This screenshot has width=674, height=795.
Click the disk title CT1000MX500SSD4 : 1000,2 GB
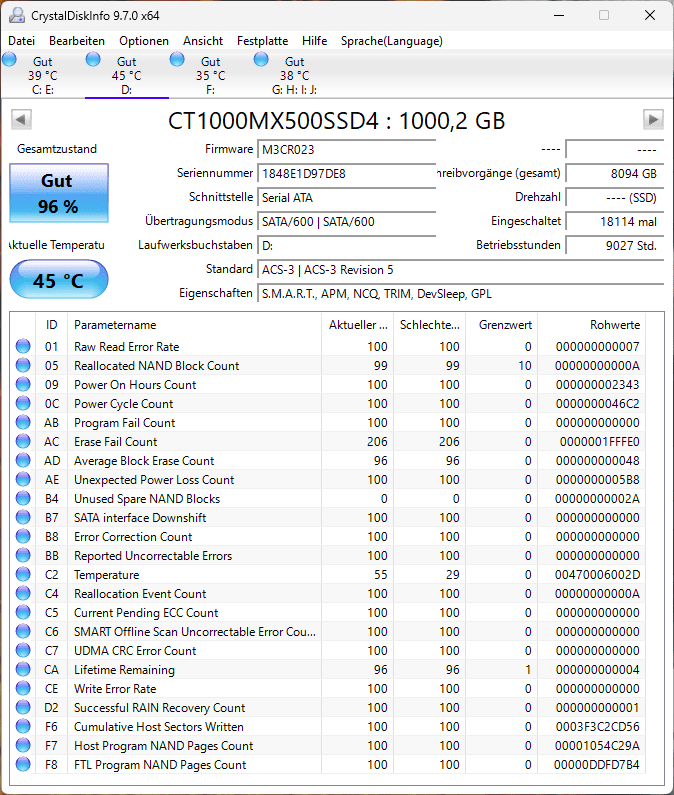click(336, 121)
